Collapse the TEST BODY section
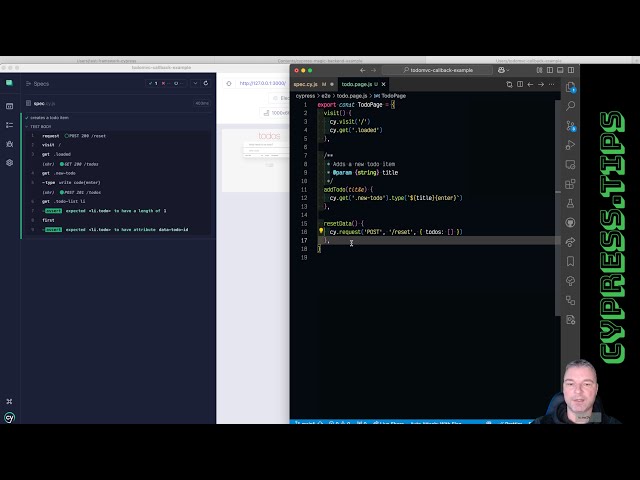 [38, 127]
